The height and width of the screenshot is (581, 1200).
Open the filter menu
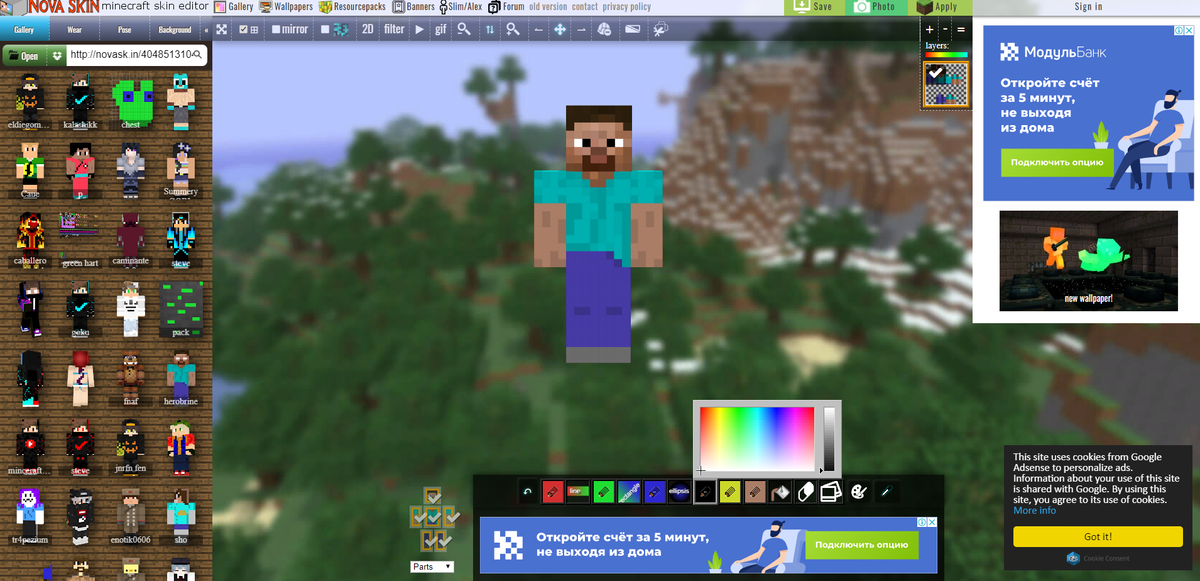pyautogui.click(x=394, y=29)
